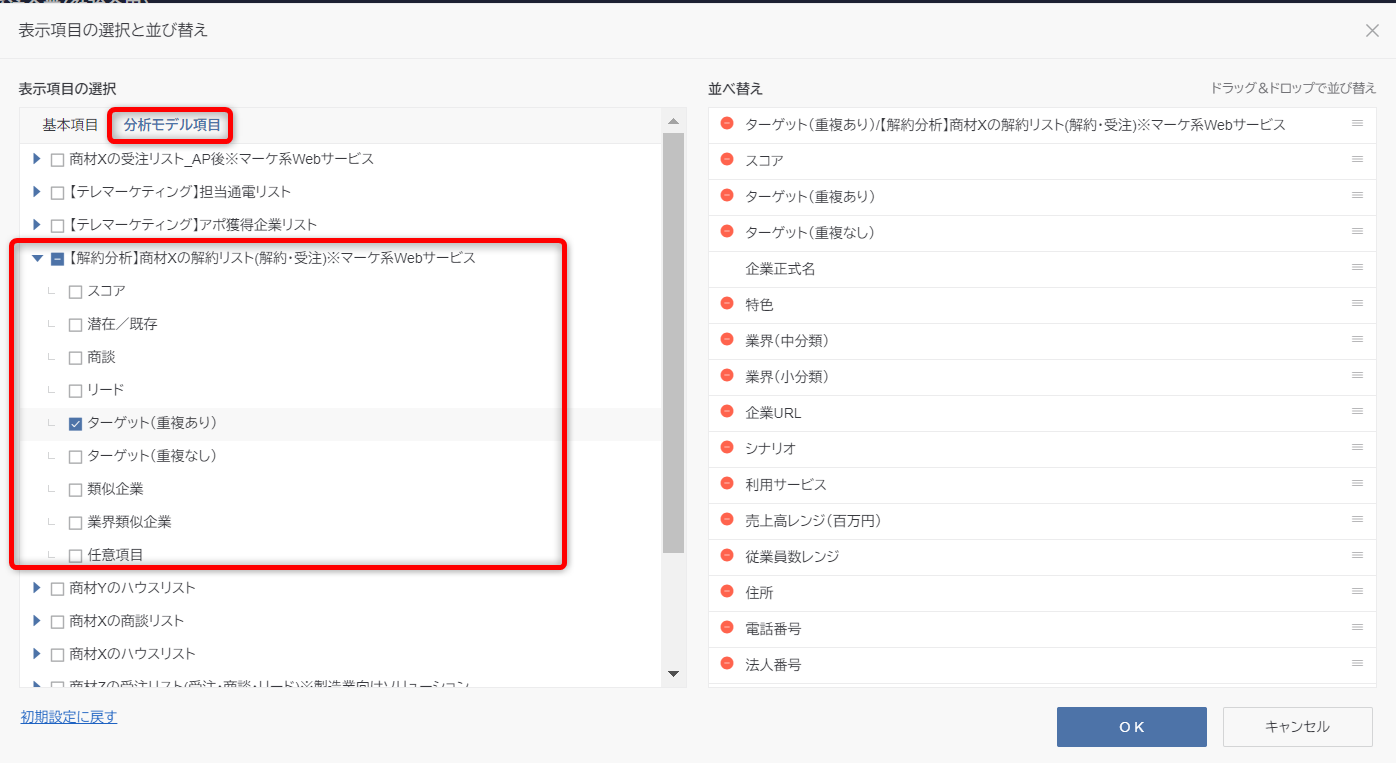The height and width of the screenshot is (763, 1396).
Task: Enable the 業界類似企業 checkbox
Action: pos(75,523)
